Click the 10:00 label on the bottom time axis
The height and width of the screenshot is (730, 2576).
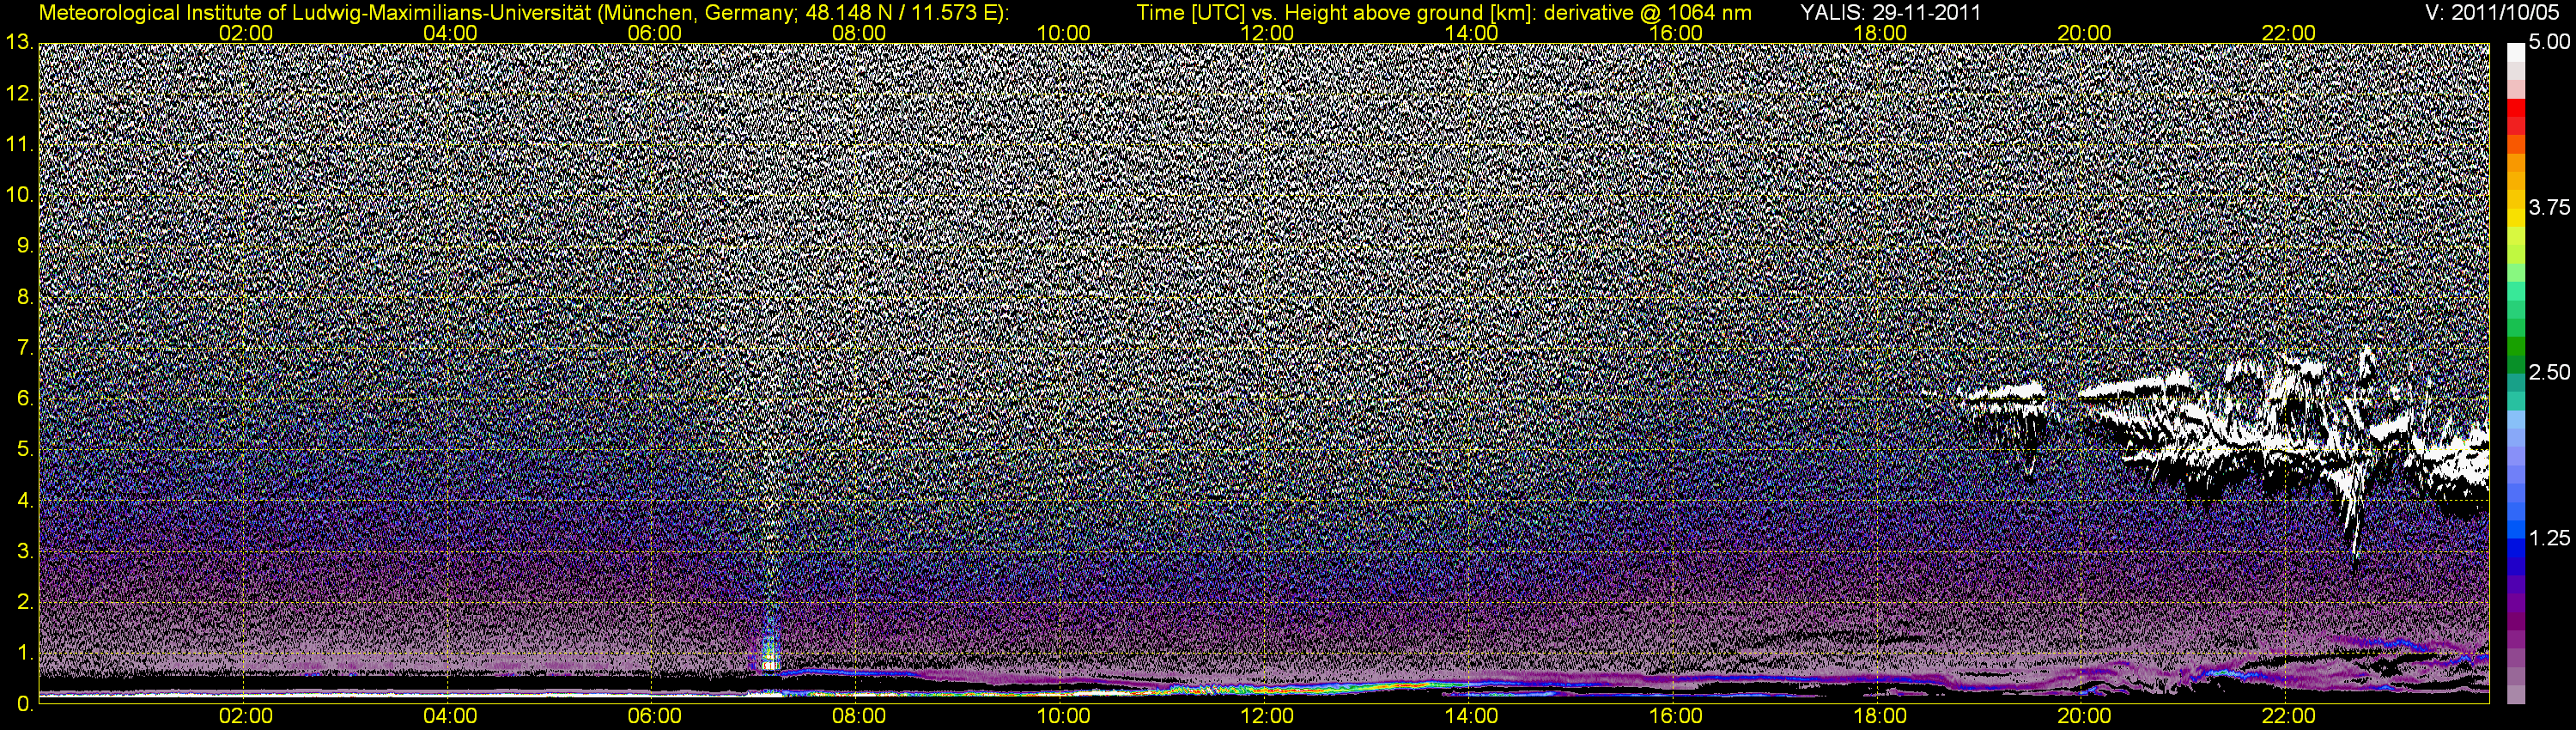click(x=1063, y=717)
